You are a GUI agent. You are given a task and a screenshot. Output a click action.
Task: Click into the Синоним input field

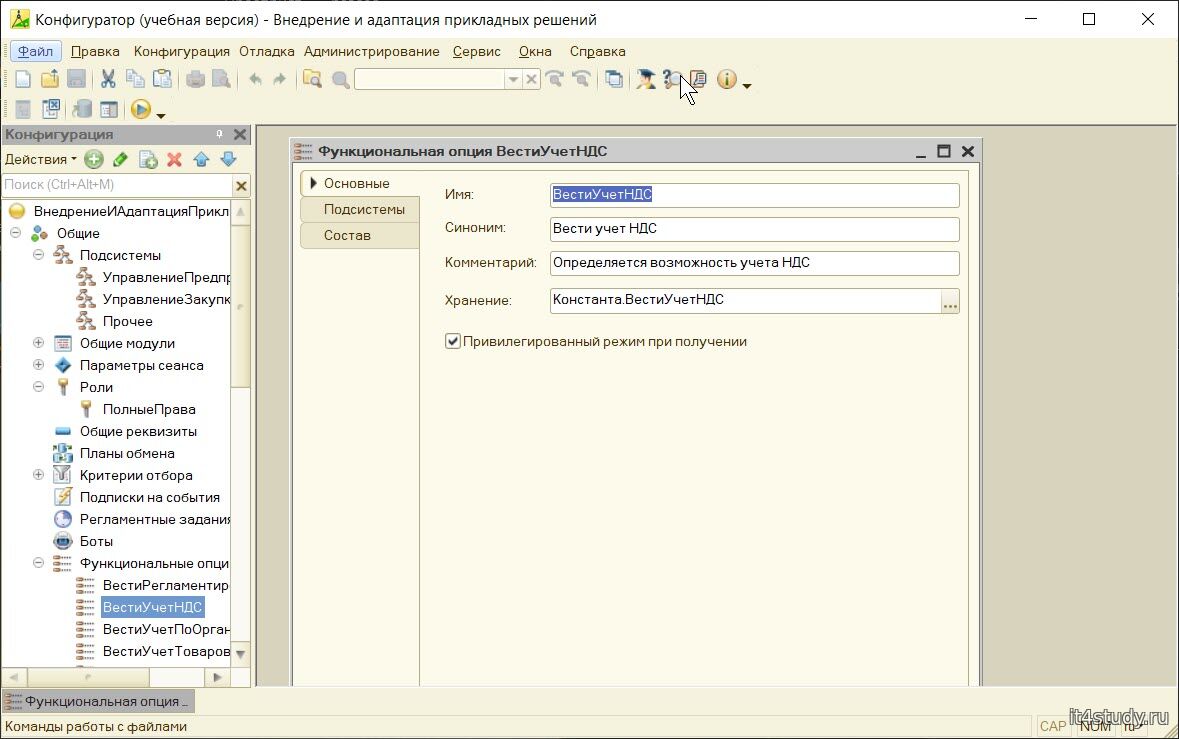754,230
